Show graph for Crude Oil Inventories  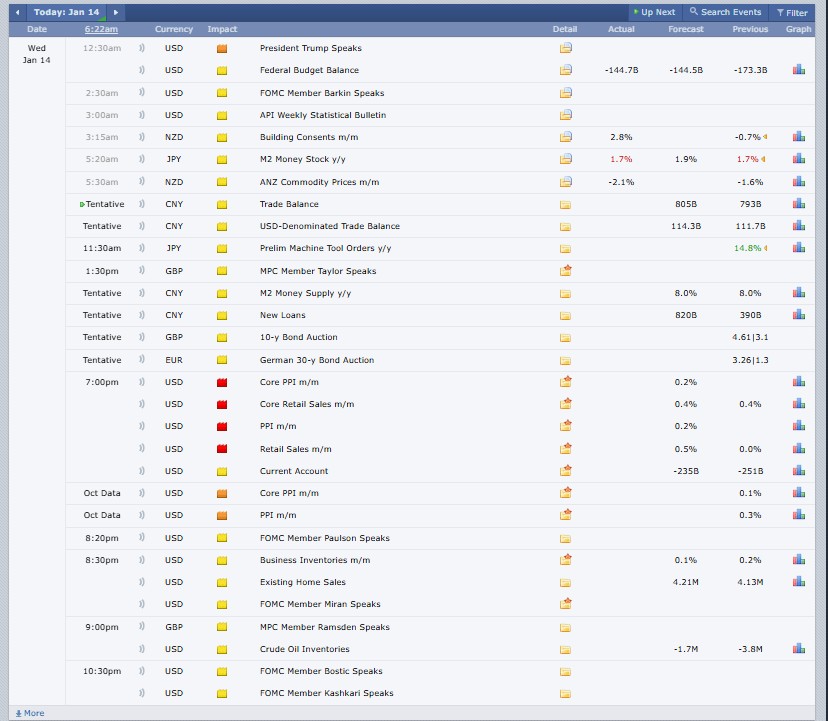click(x=798, y=649)
